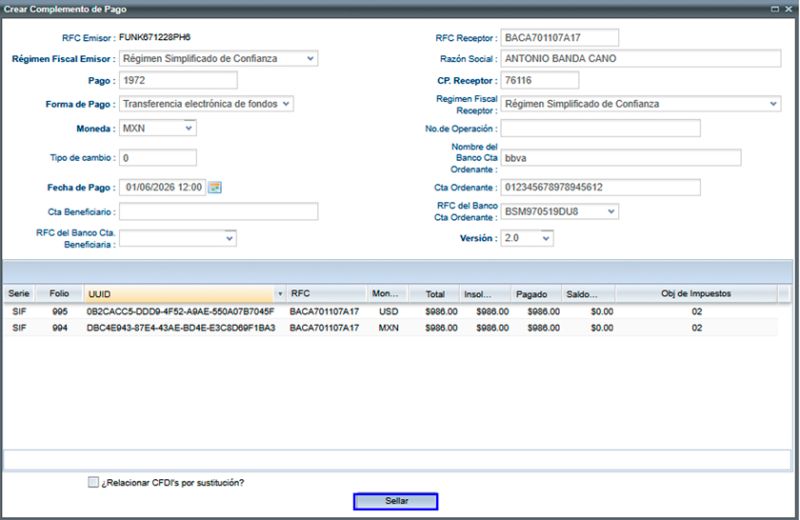The width and height of the screenshot is (800, 520).
Task: Sort by the Saldo... column header
Action: 588,294
